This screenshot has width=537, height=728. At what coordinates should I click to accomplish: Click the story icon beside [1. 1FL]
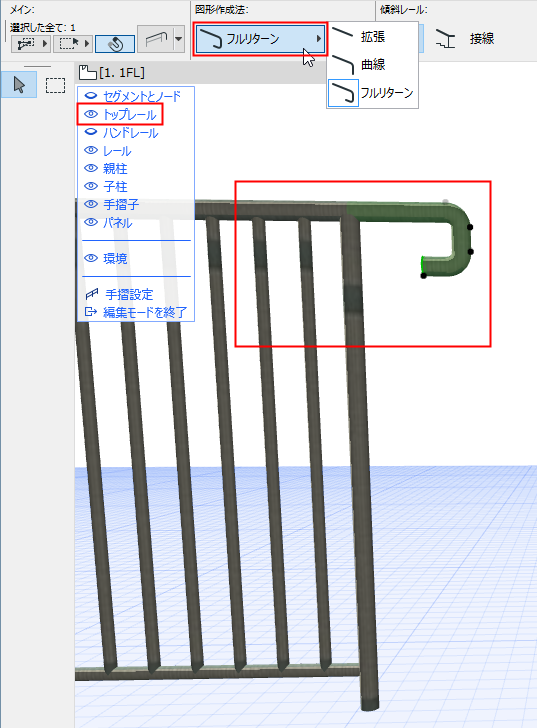[87, 72]
